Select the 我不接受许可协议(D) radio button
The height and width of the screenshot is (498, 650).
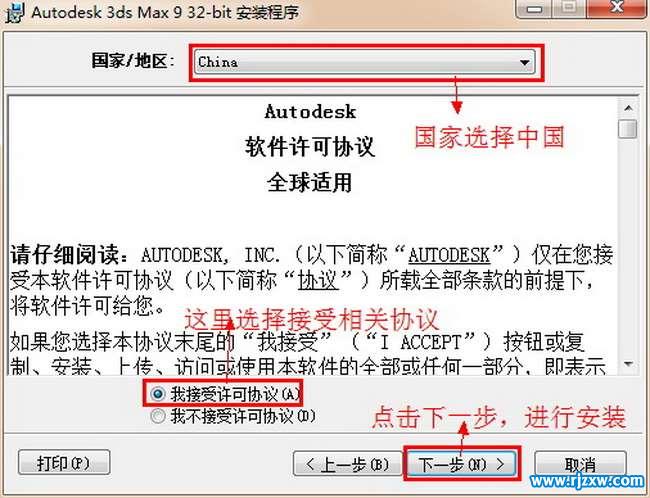[158, 415]
